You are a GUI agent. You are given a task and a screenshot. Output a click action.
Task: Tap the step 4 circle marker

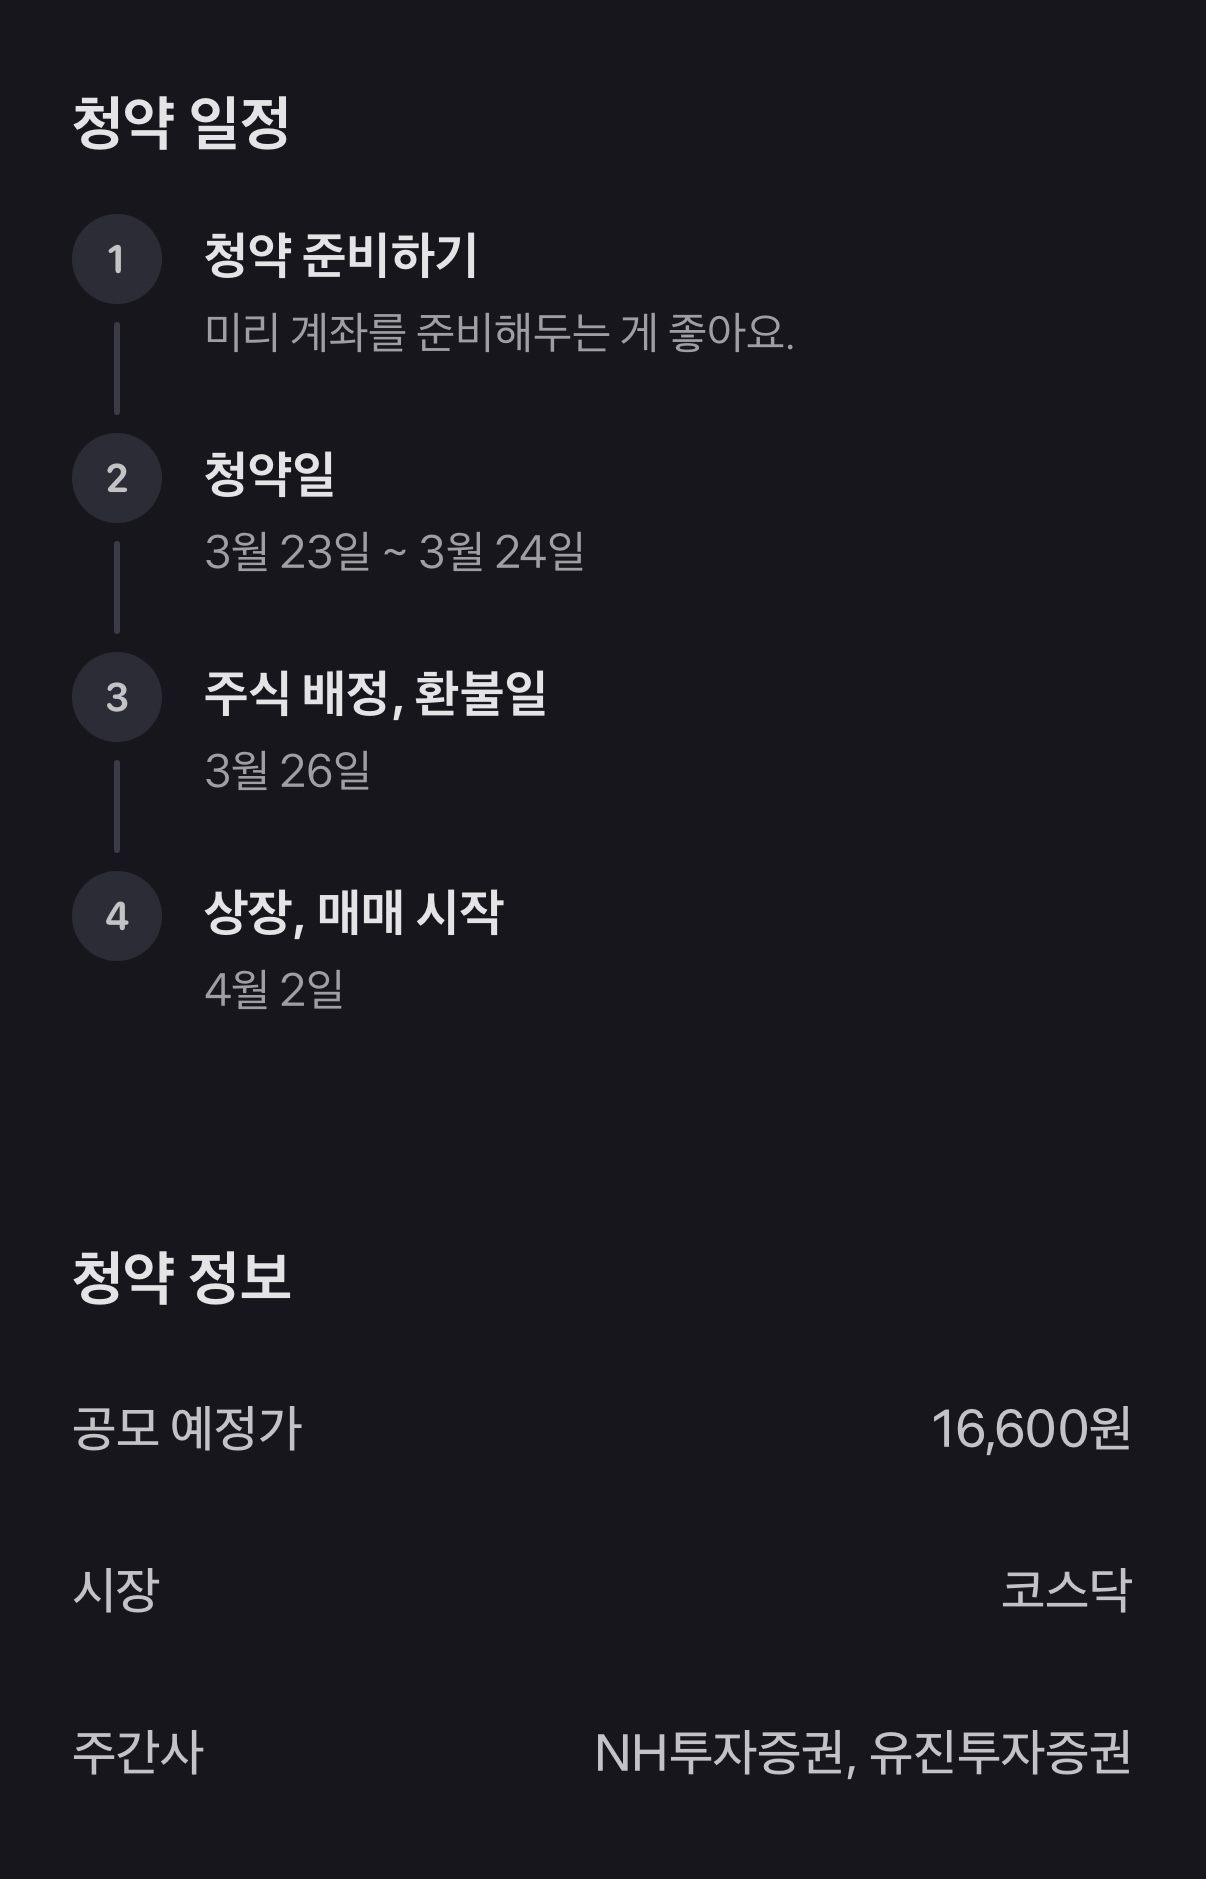[117, 916]
